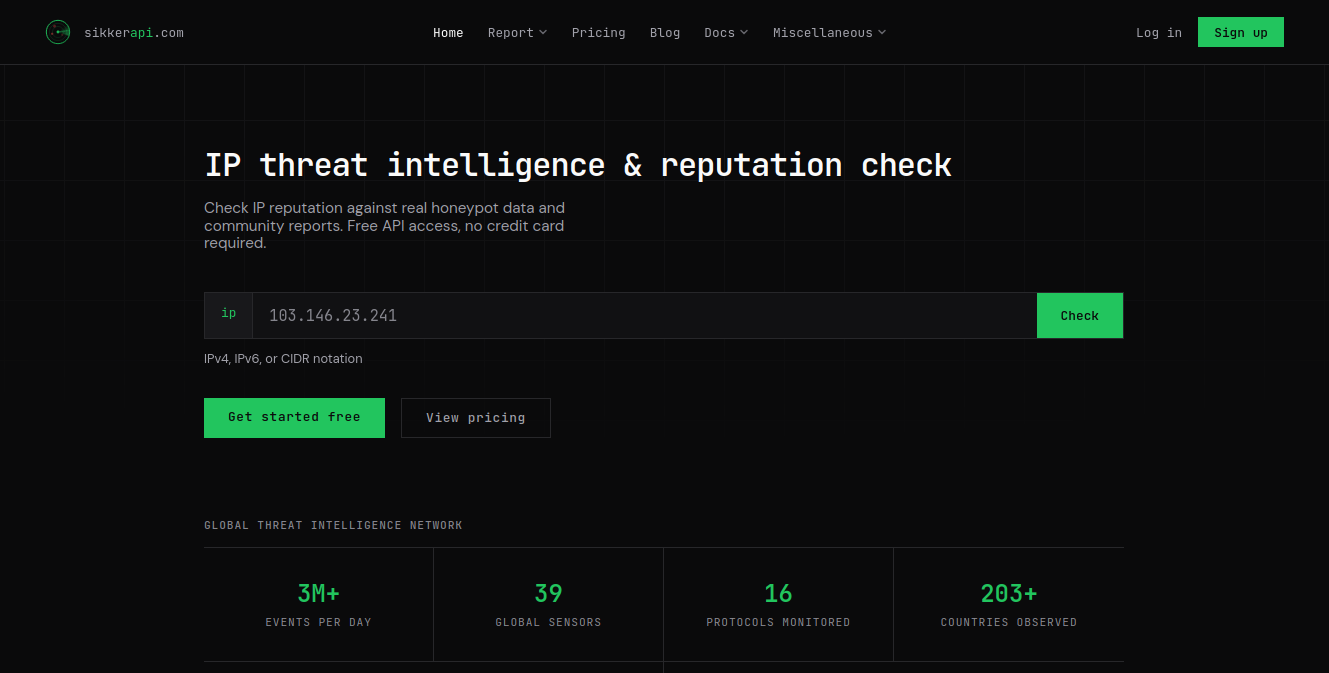1329x673 pixels.
Task: Click the 3M+ events per day stat
Action: pos(318,604)
